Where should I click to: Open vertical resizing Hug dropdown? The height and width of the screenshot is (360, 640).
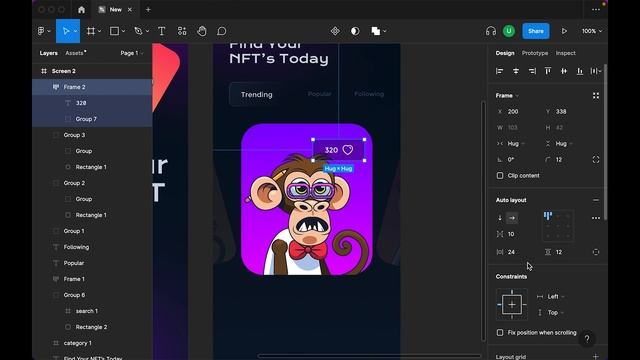(x=564, y=144)
